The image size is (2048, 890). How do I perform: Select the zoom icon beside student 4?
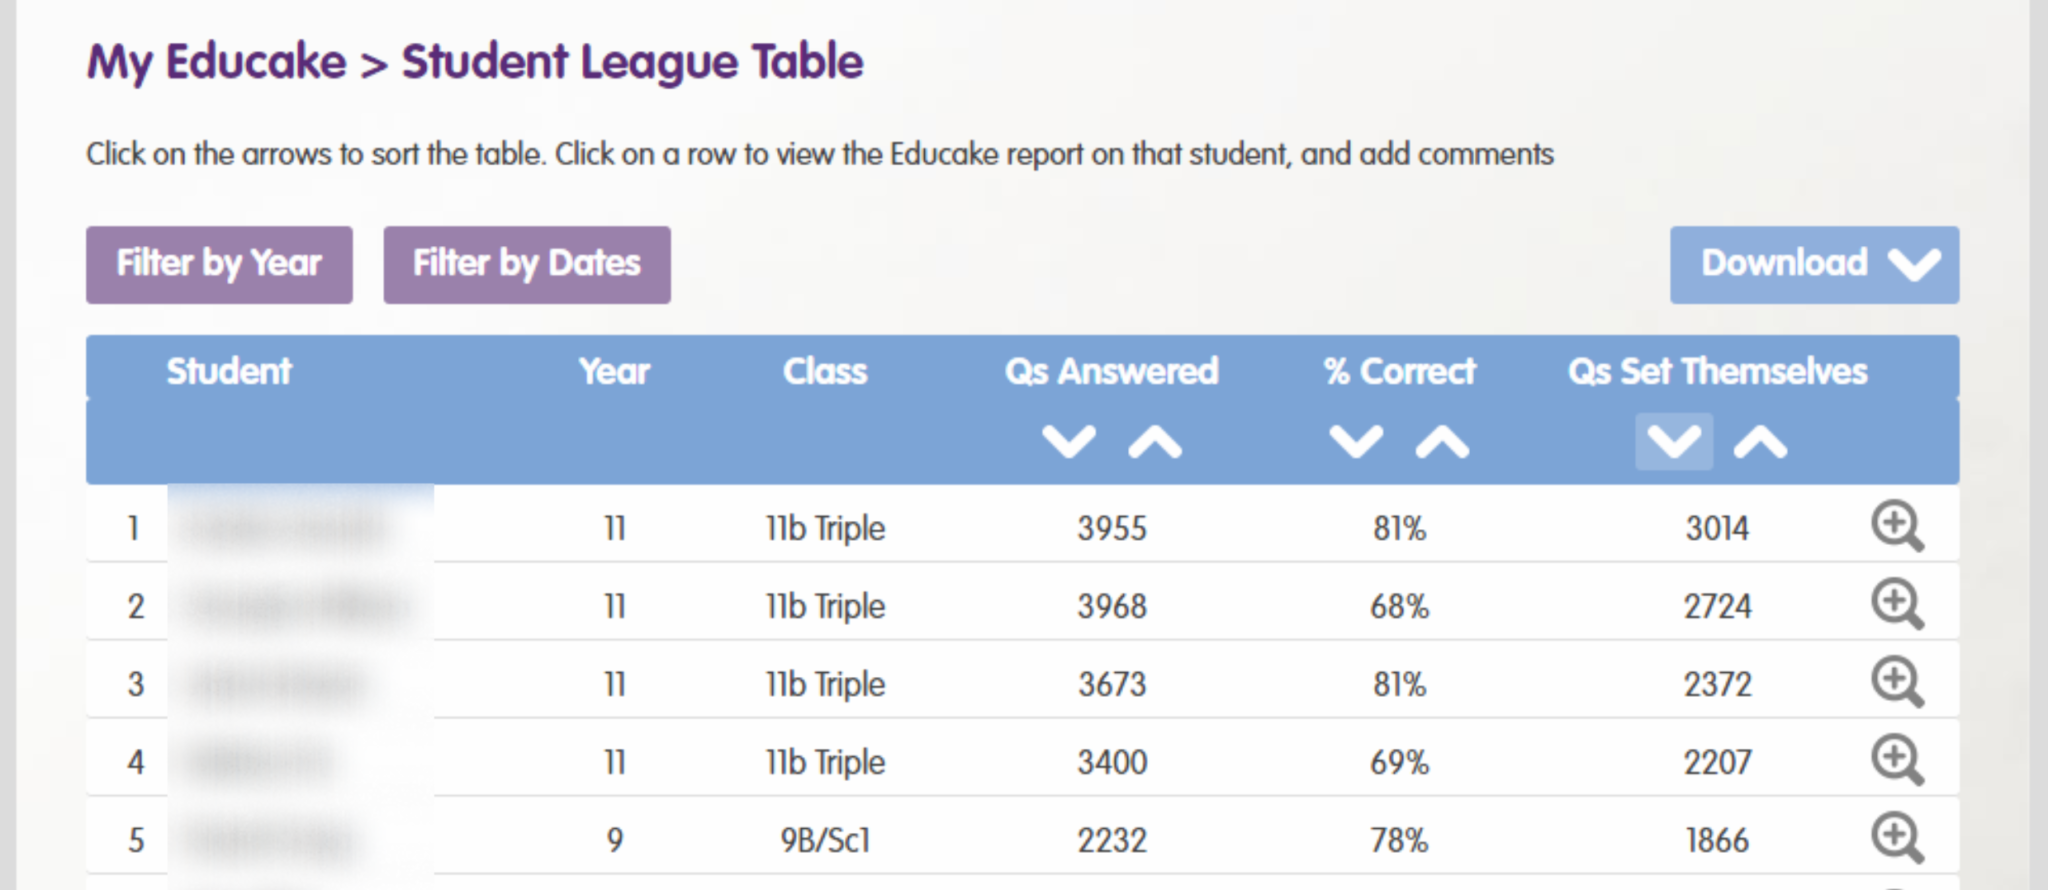click(x=1898, y=759)
